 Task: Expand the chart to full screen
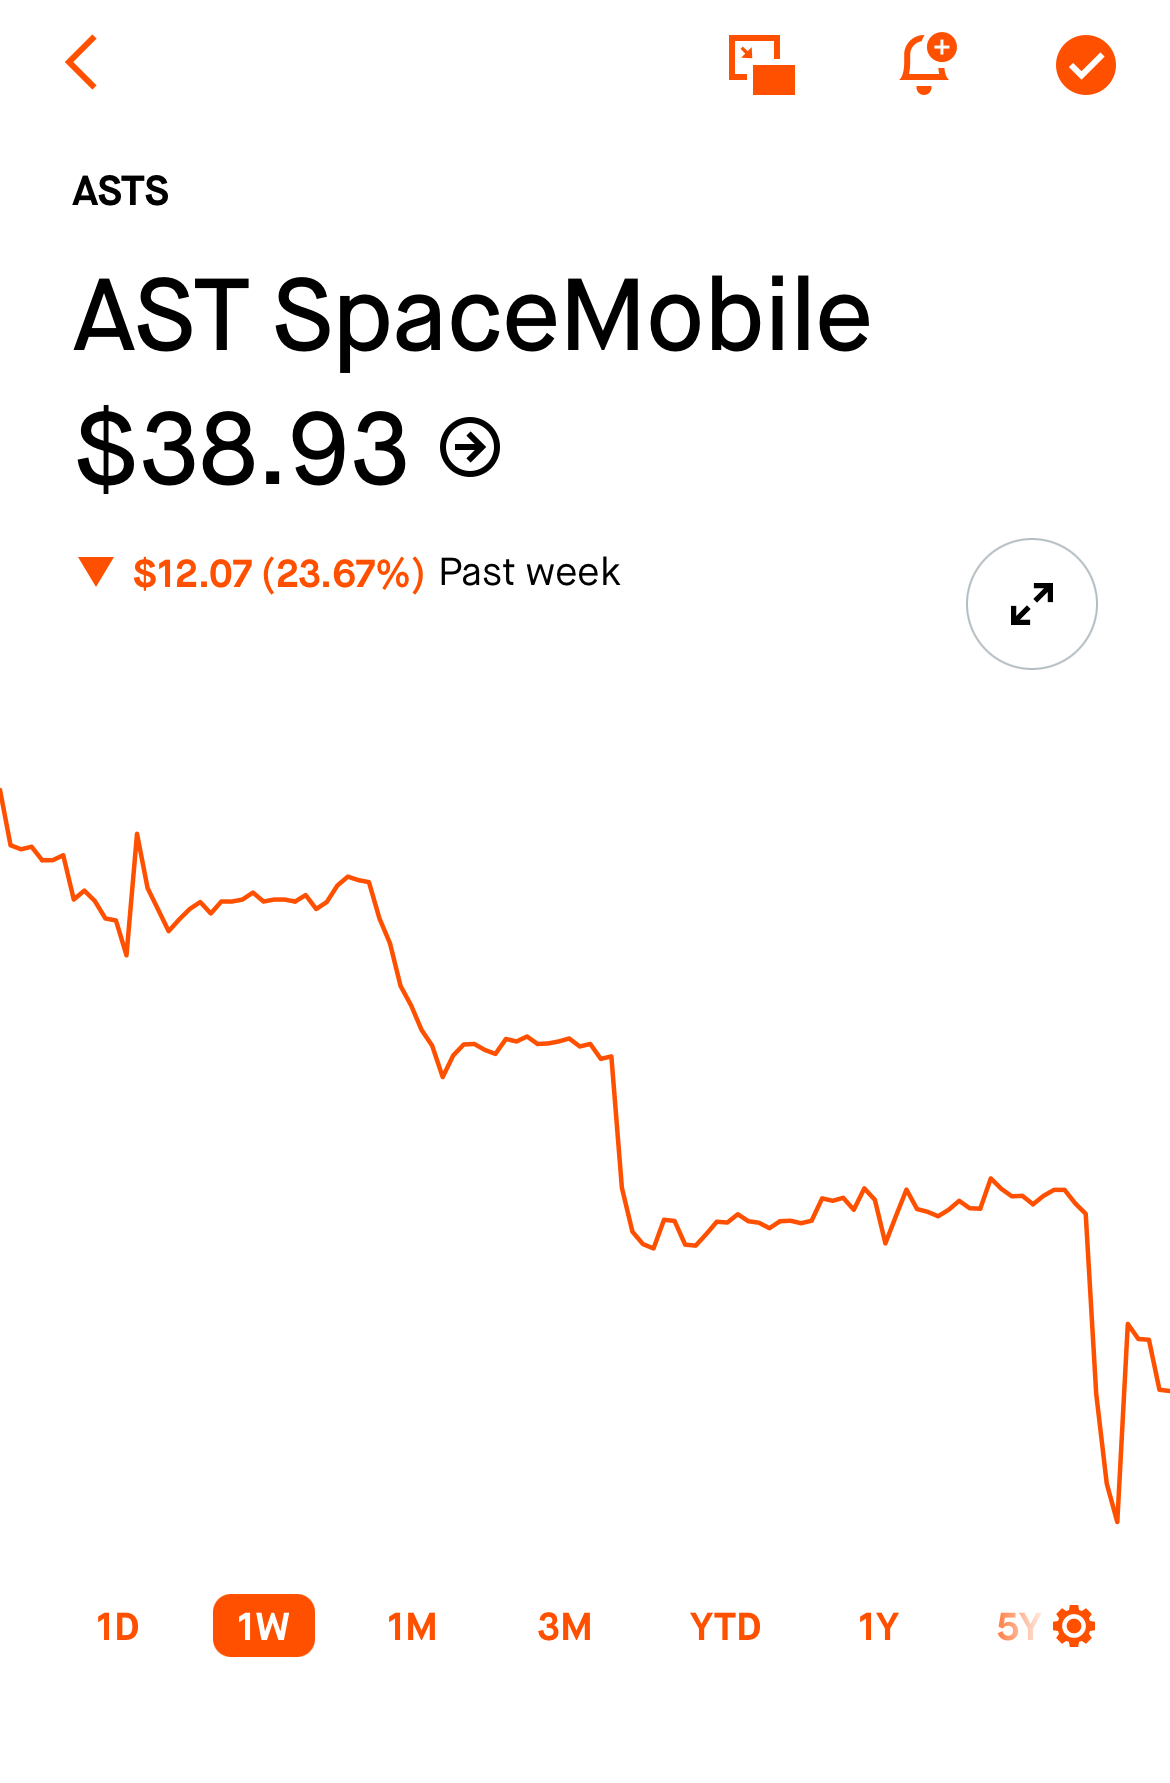click(1031, 604)
